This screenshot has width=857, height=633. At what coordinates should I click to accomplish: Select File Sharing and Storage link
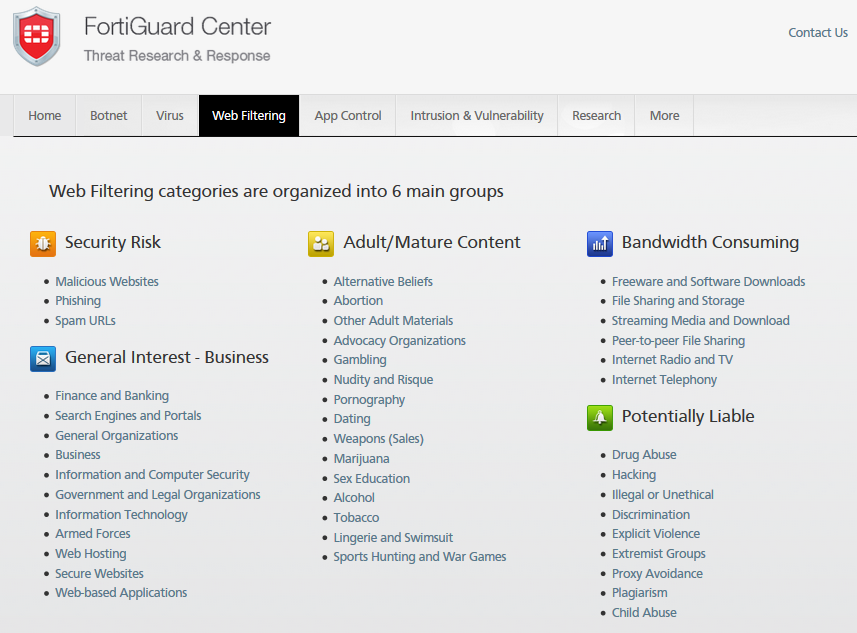coord(678,301)
